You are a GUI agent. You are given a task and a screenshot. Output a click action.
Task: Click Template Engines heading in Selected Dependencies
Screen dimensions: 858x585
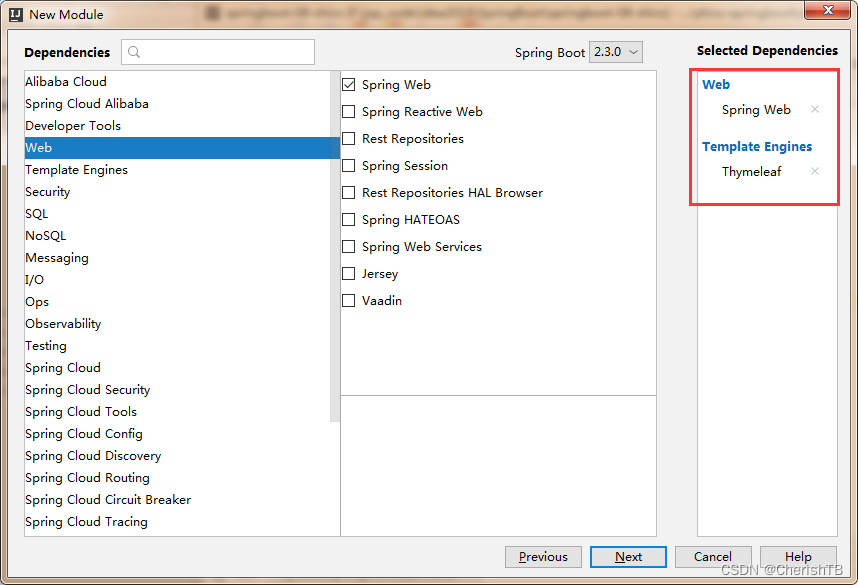pos(757,146)
